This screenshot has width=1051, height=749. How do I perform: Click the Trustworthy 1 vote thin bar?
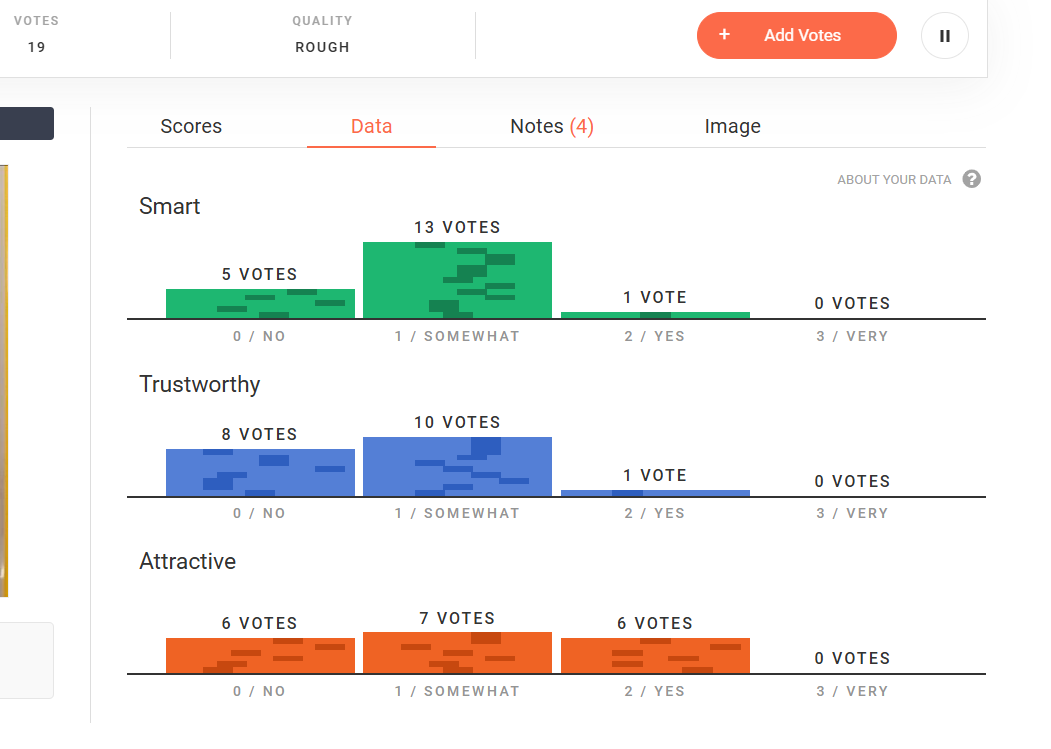pos(655,494)
